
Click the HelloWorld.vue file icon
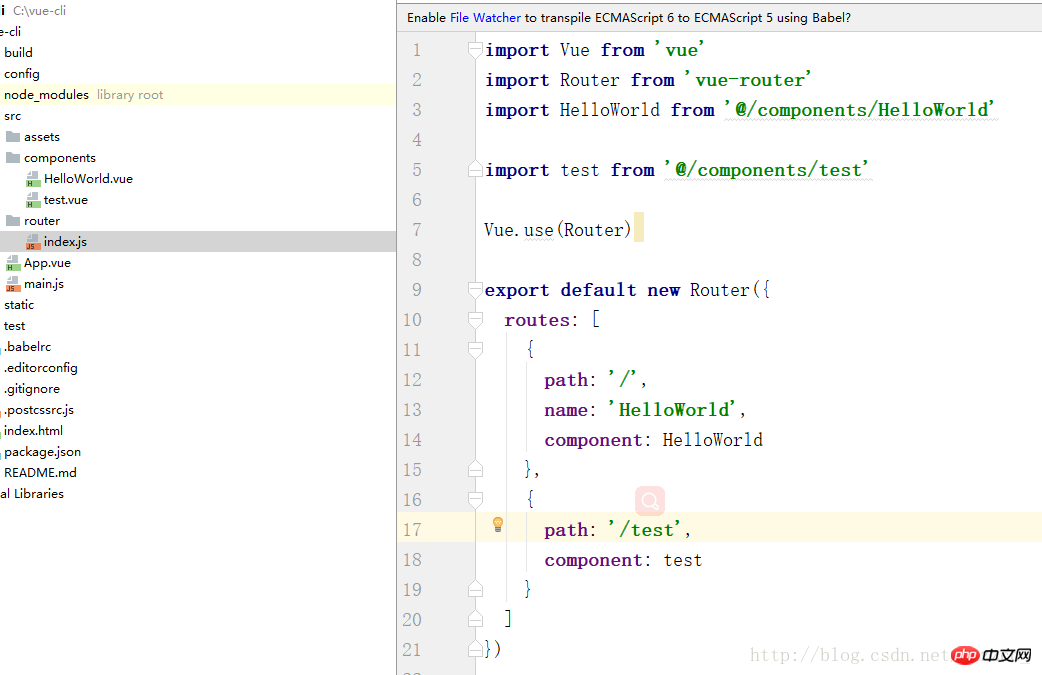click(33, 179)
